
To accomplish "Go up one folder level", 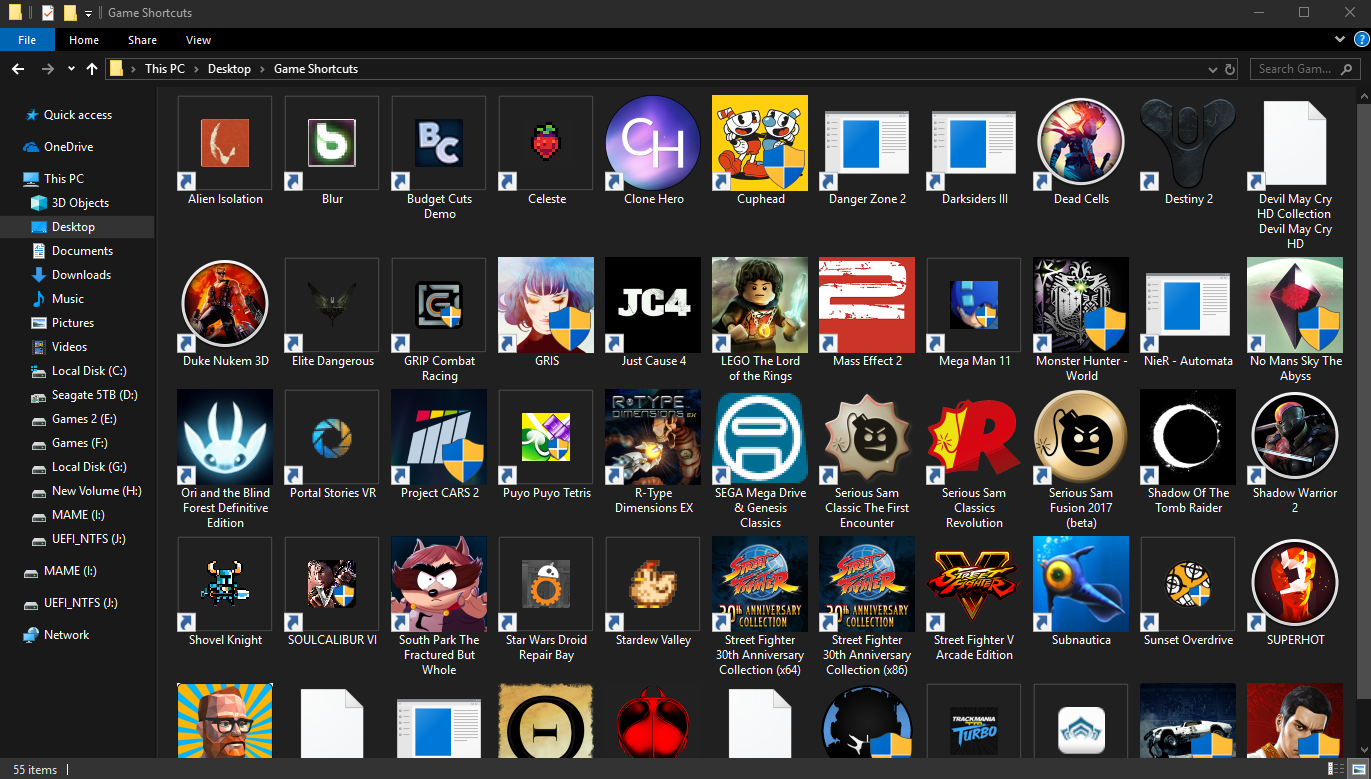I will click(92, 69).
